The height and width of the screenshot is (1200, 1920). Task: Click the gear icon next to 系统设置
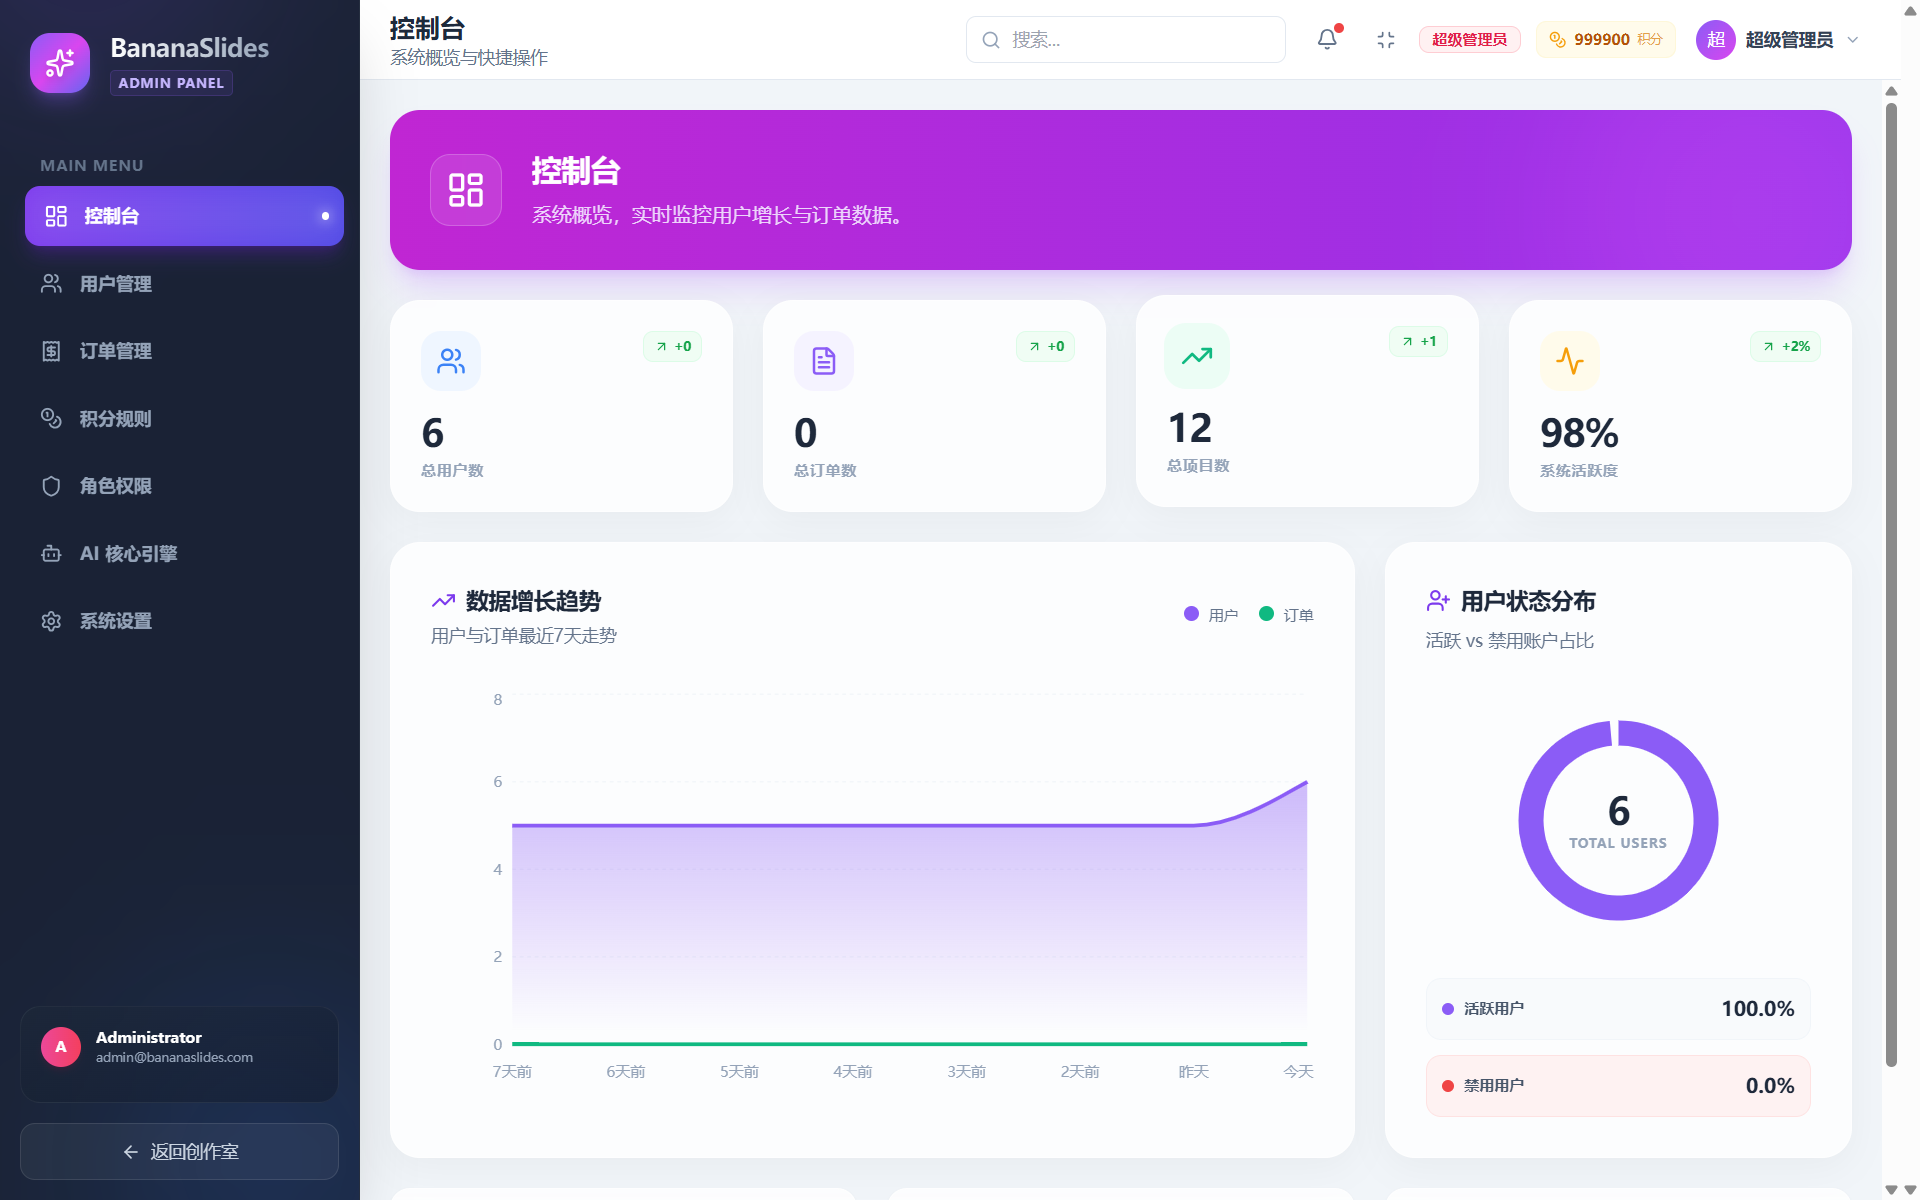pos(51,621)
